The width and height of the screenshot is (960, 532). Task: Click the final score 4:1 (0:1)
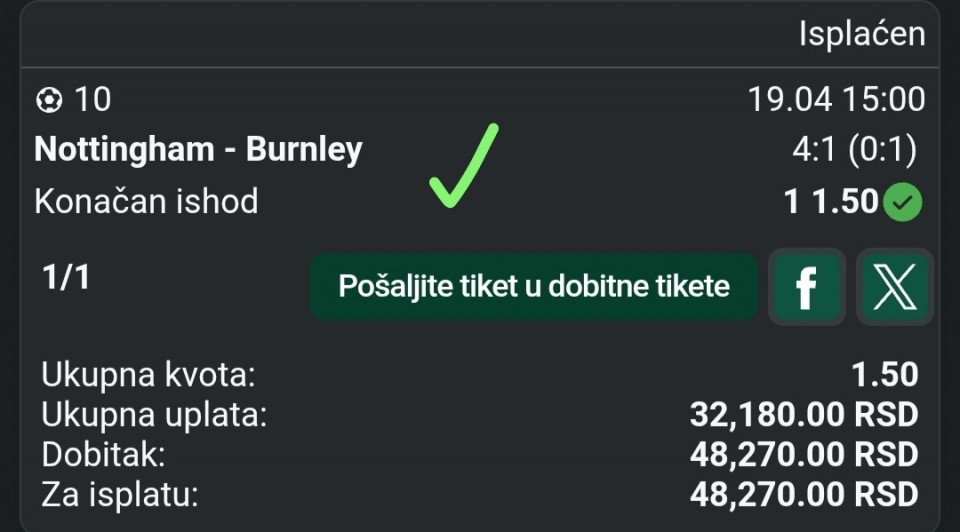[853, 150]
